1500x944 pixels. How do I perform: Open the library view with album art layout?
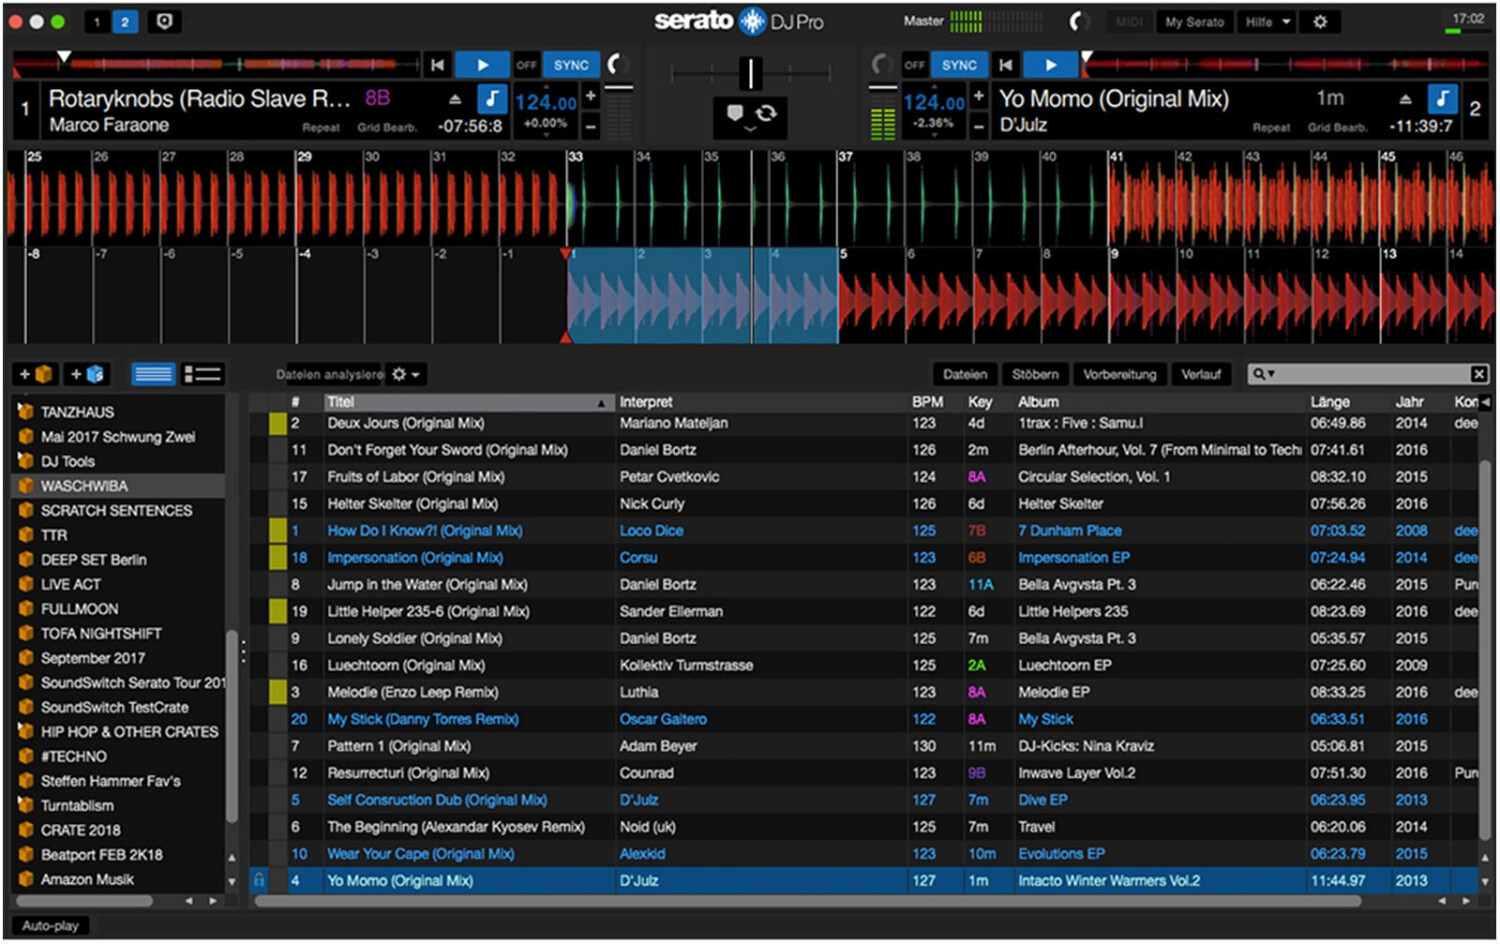coord(202,373)
